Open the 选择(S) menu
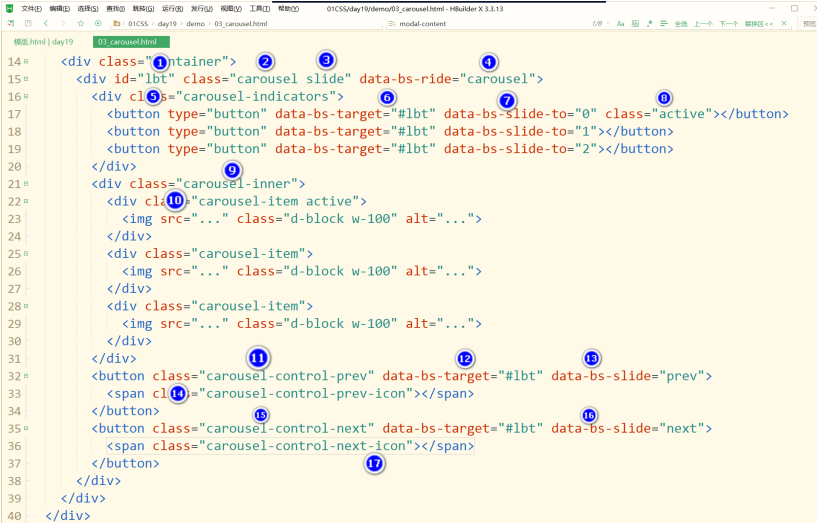Screen dimensions: 817x525 (88, 9)
